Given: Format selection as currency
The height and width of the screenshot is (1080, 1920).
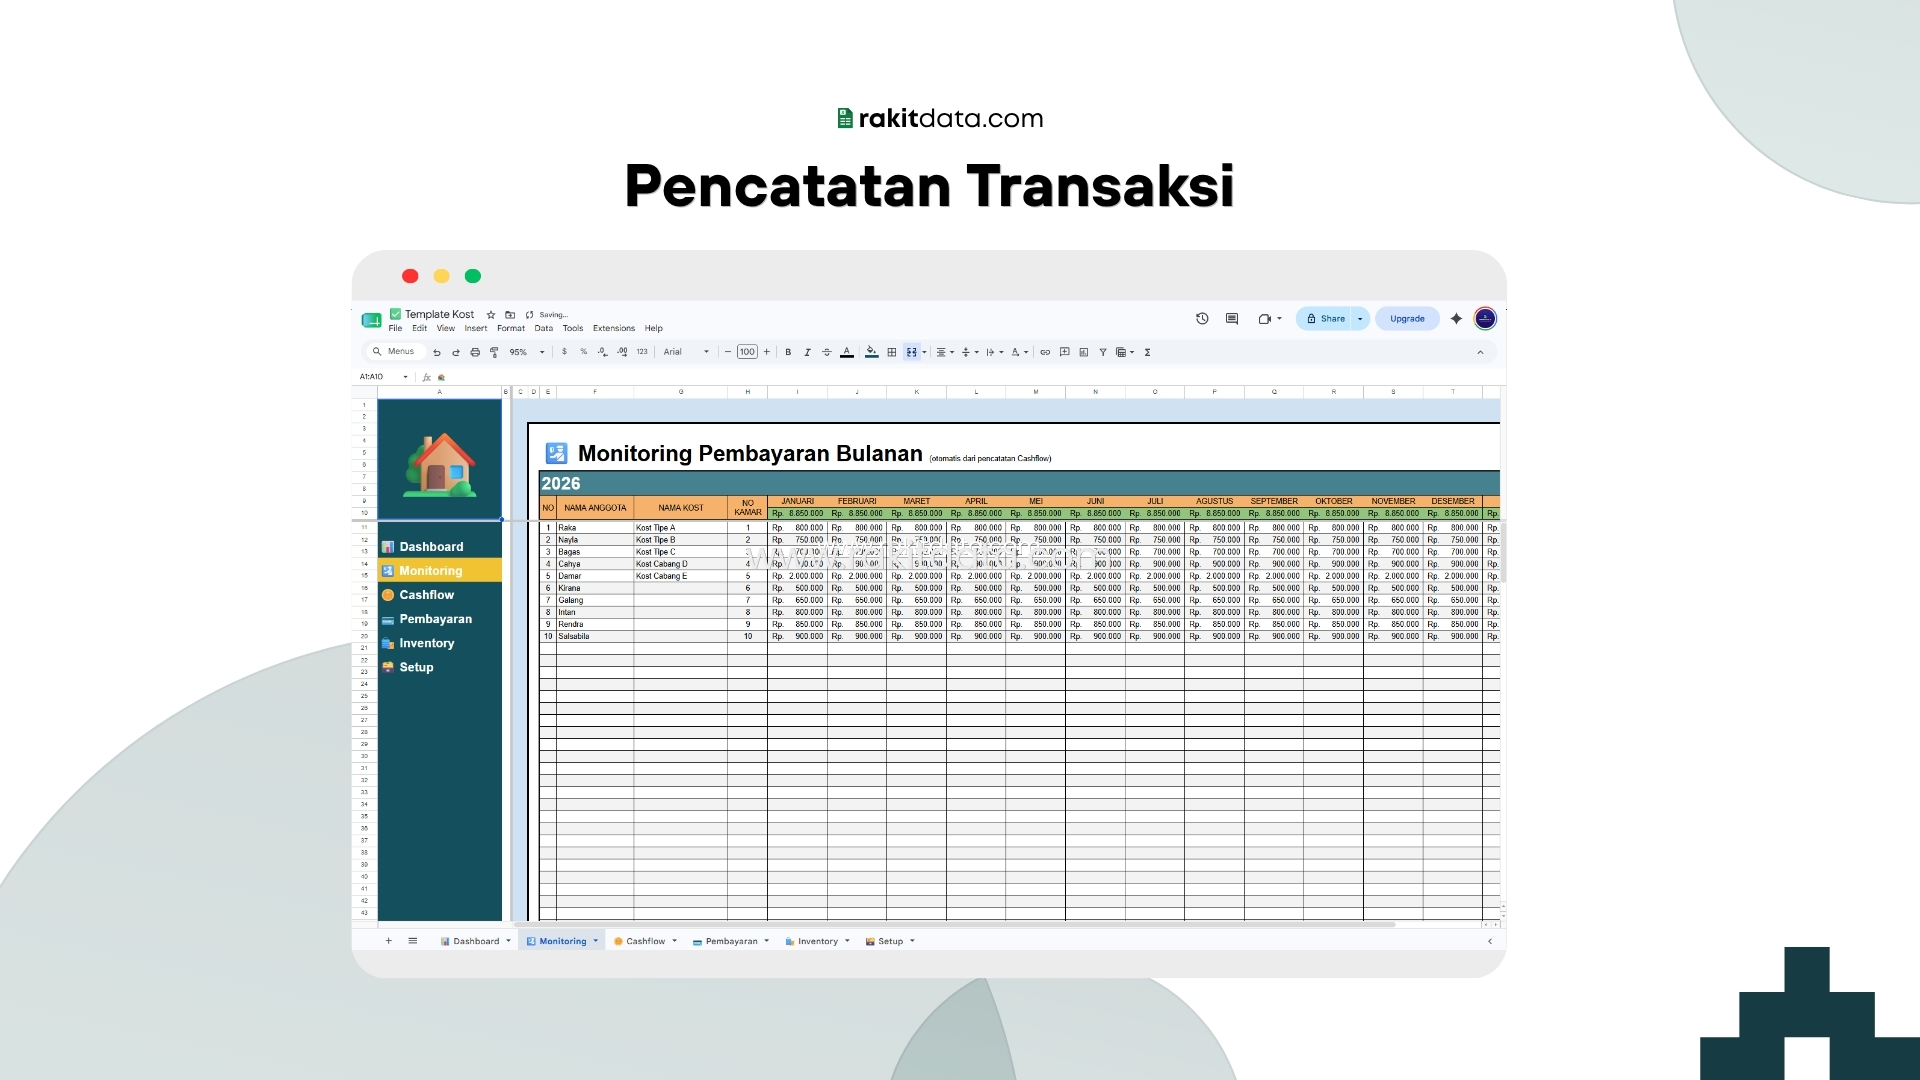Looking at the screenshot, I should coord(565,352).
